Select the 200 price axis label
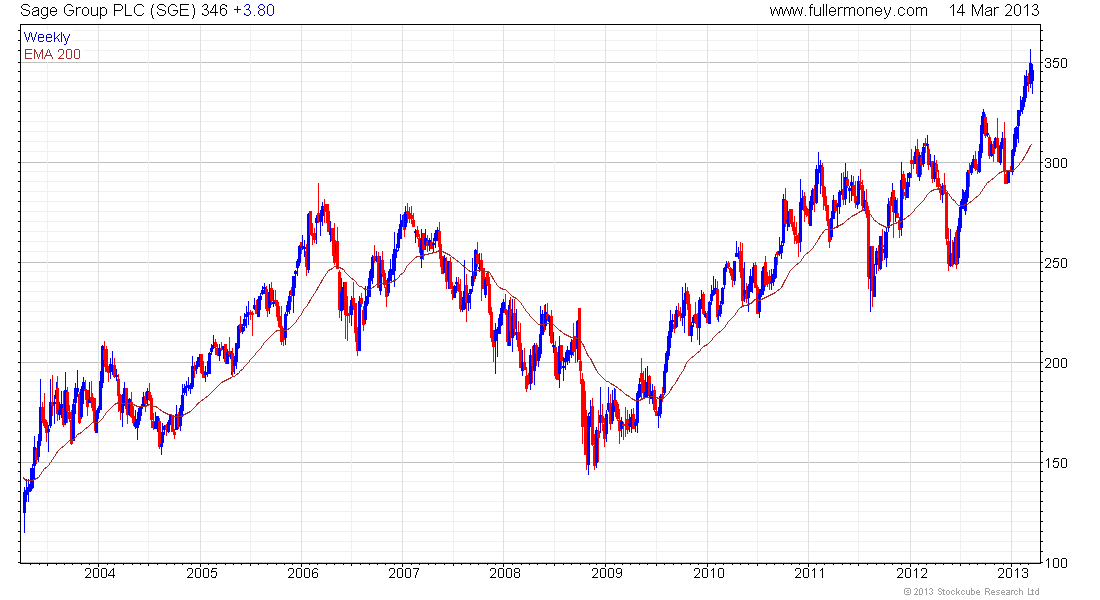Screen dimensions: 1100x600 (1056, 363)
